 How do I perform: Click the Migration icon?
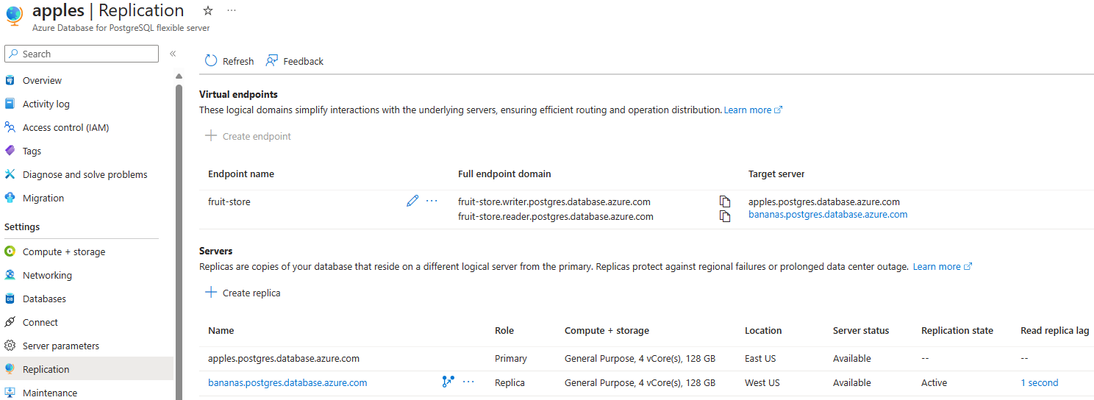(x=10, y=198)
